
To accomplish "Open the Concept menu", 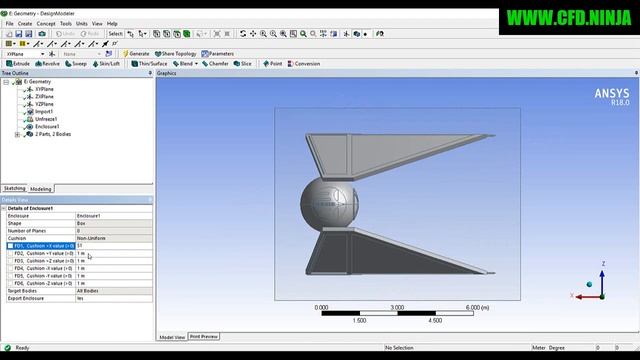I will click(x=46, y=24).
